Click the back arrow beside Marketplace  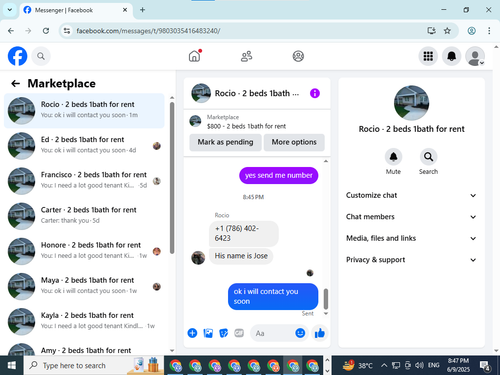16,83
